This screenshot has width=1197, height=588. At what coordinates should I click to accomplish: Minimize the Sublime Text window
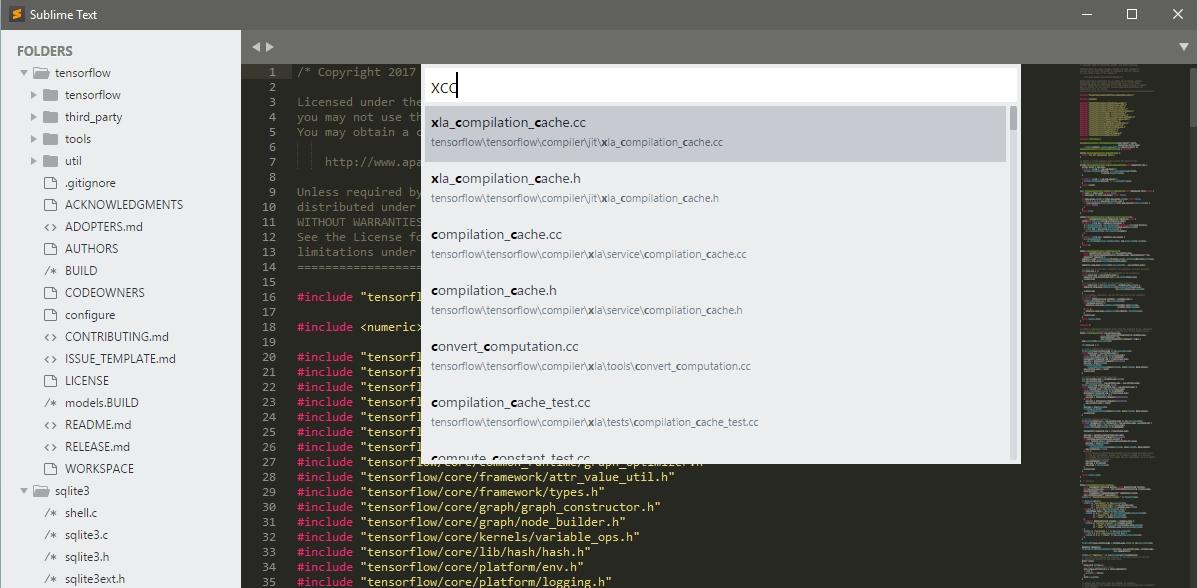click(1087, 15)
